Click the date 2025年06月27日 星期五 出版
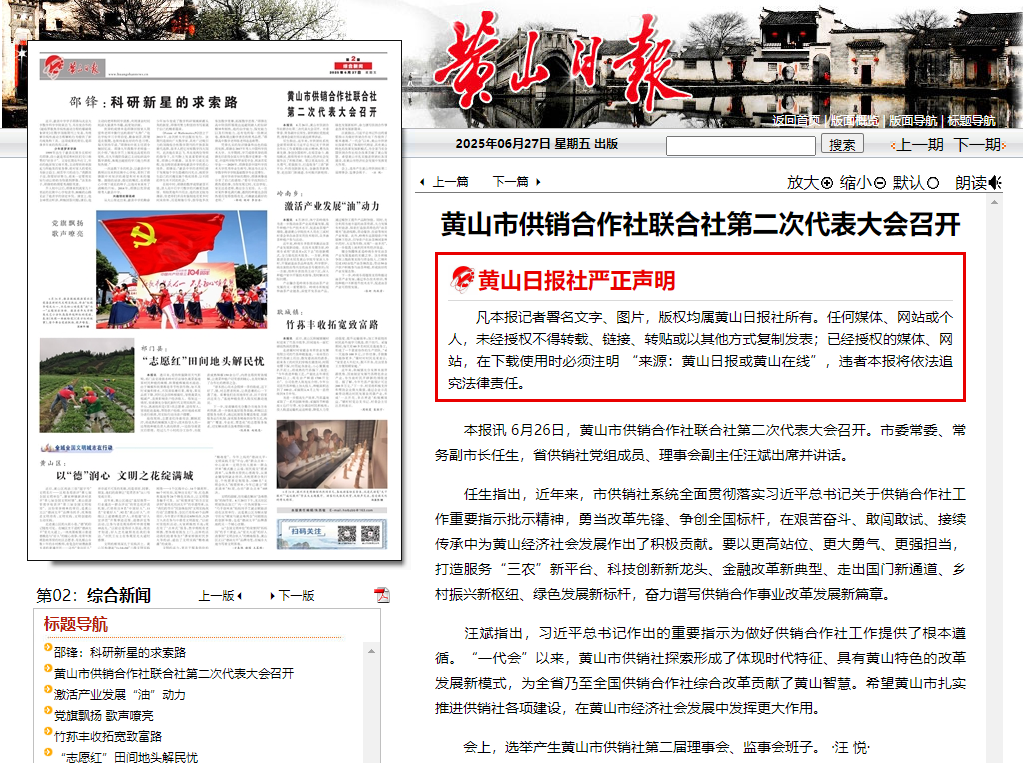 (x=536, y=144)
